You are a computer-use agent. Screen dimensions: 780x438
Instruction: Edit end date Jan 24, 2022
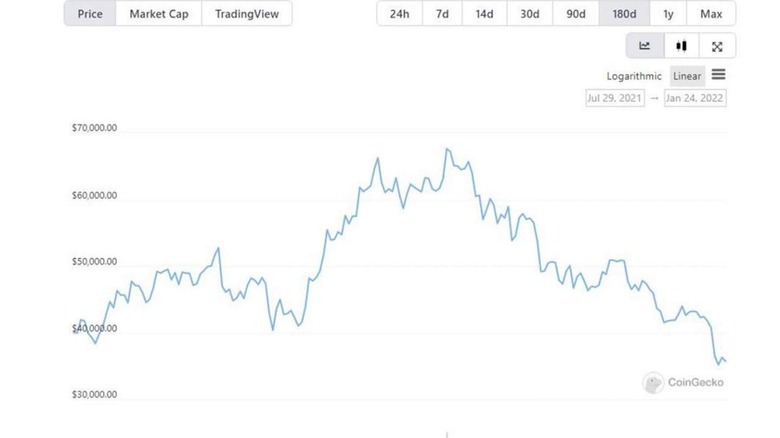point(695,98)
